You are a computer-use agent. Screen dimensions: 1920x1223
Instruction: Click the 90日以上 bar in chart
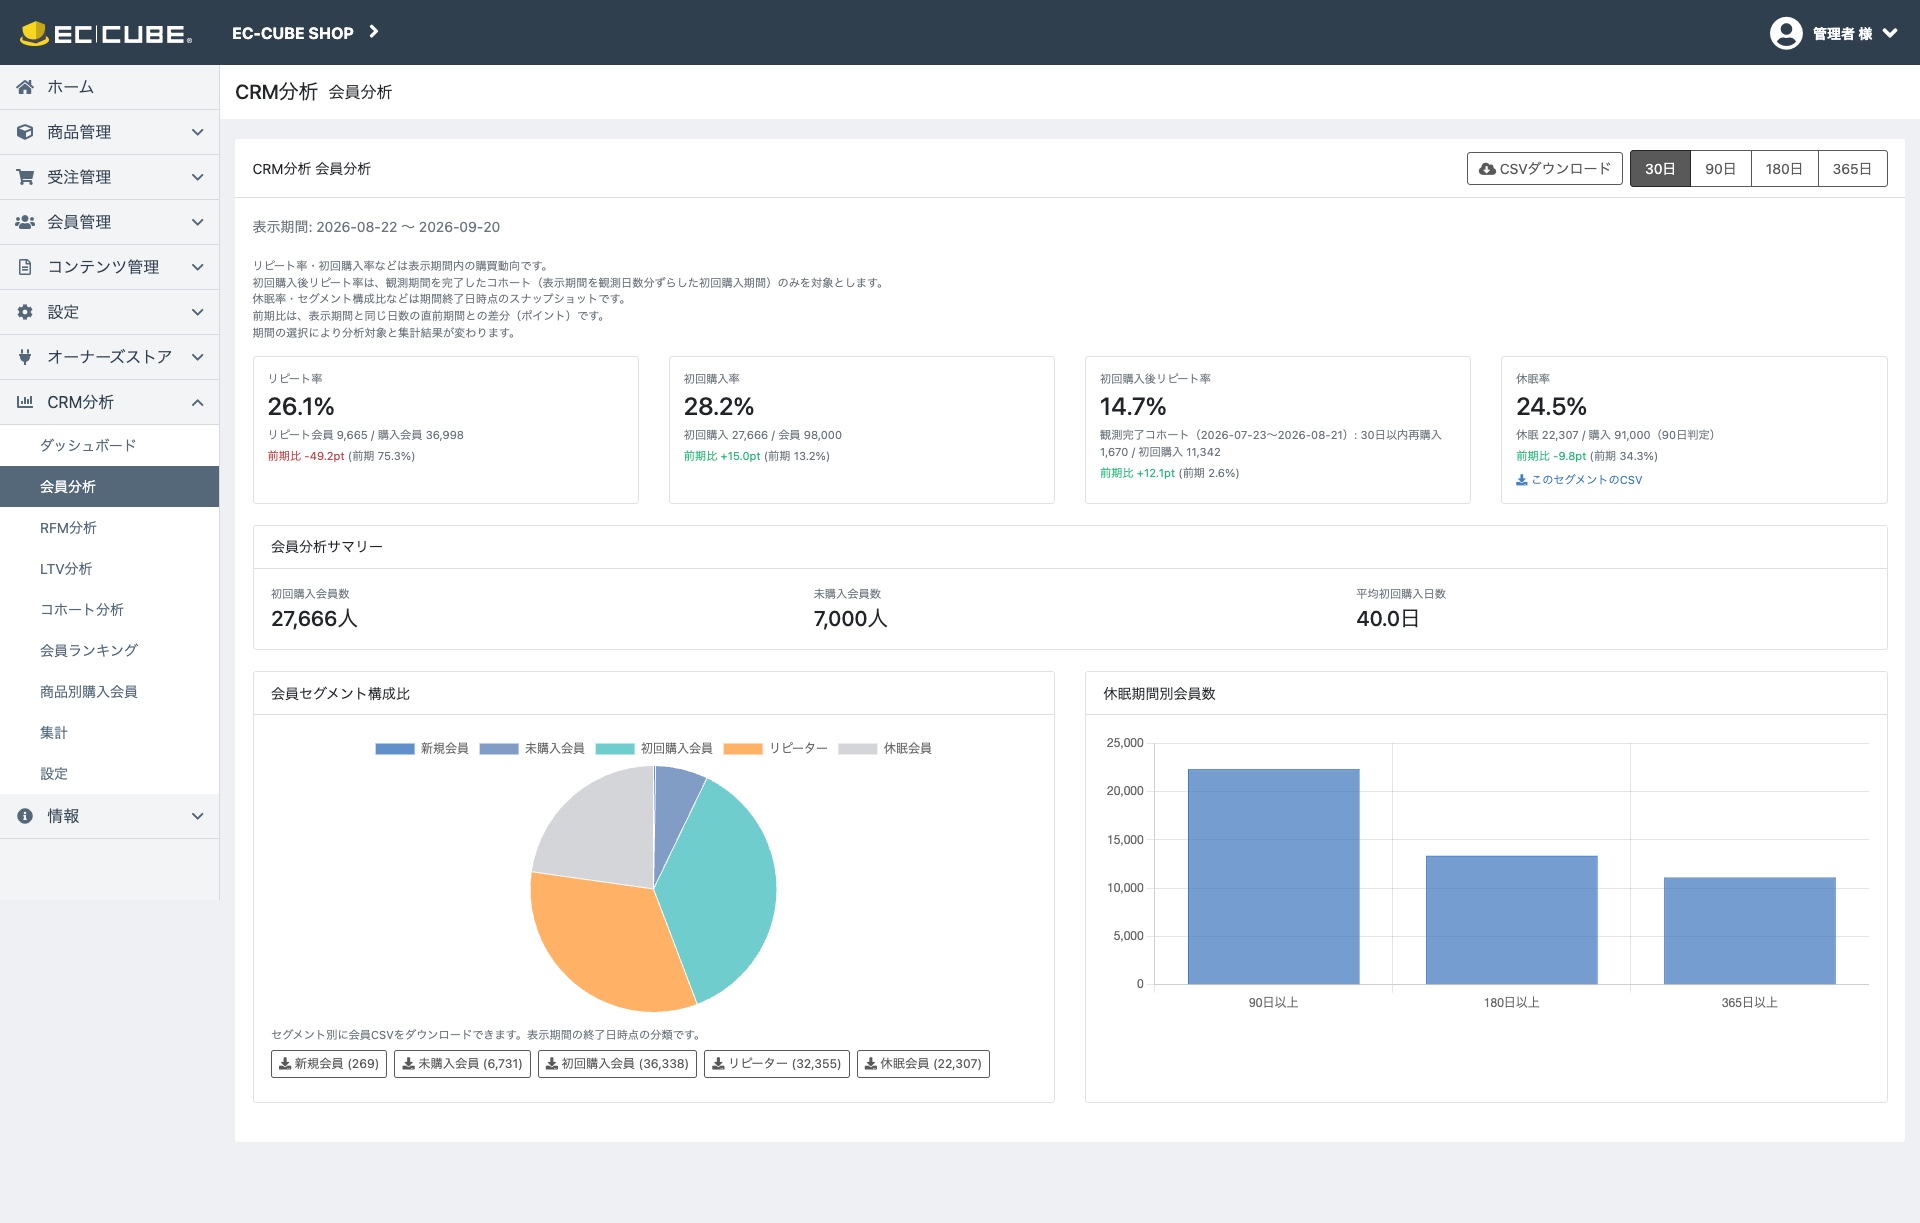(x=1273, y=876)
